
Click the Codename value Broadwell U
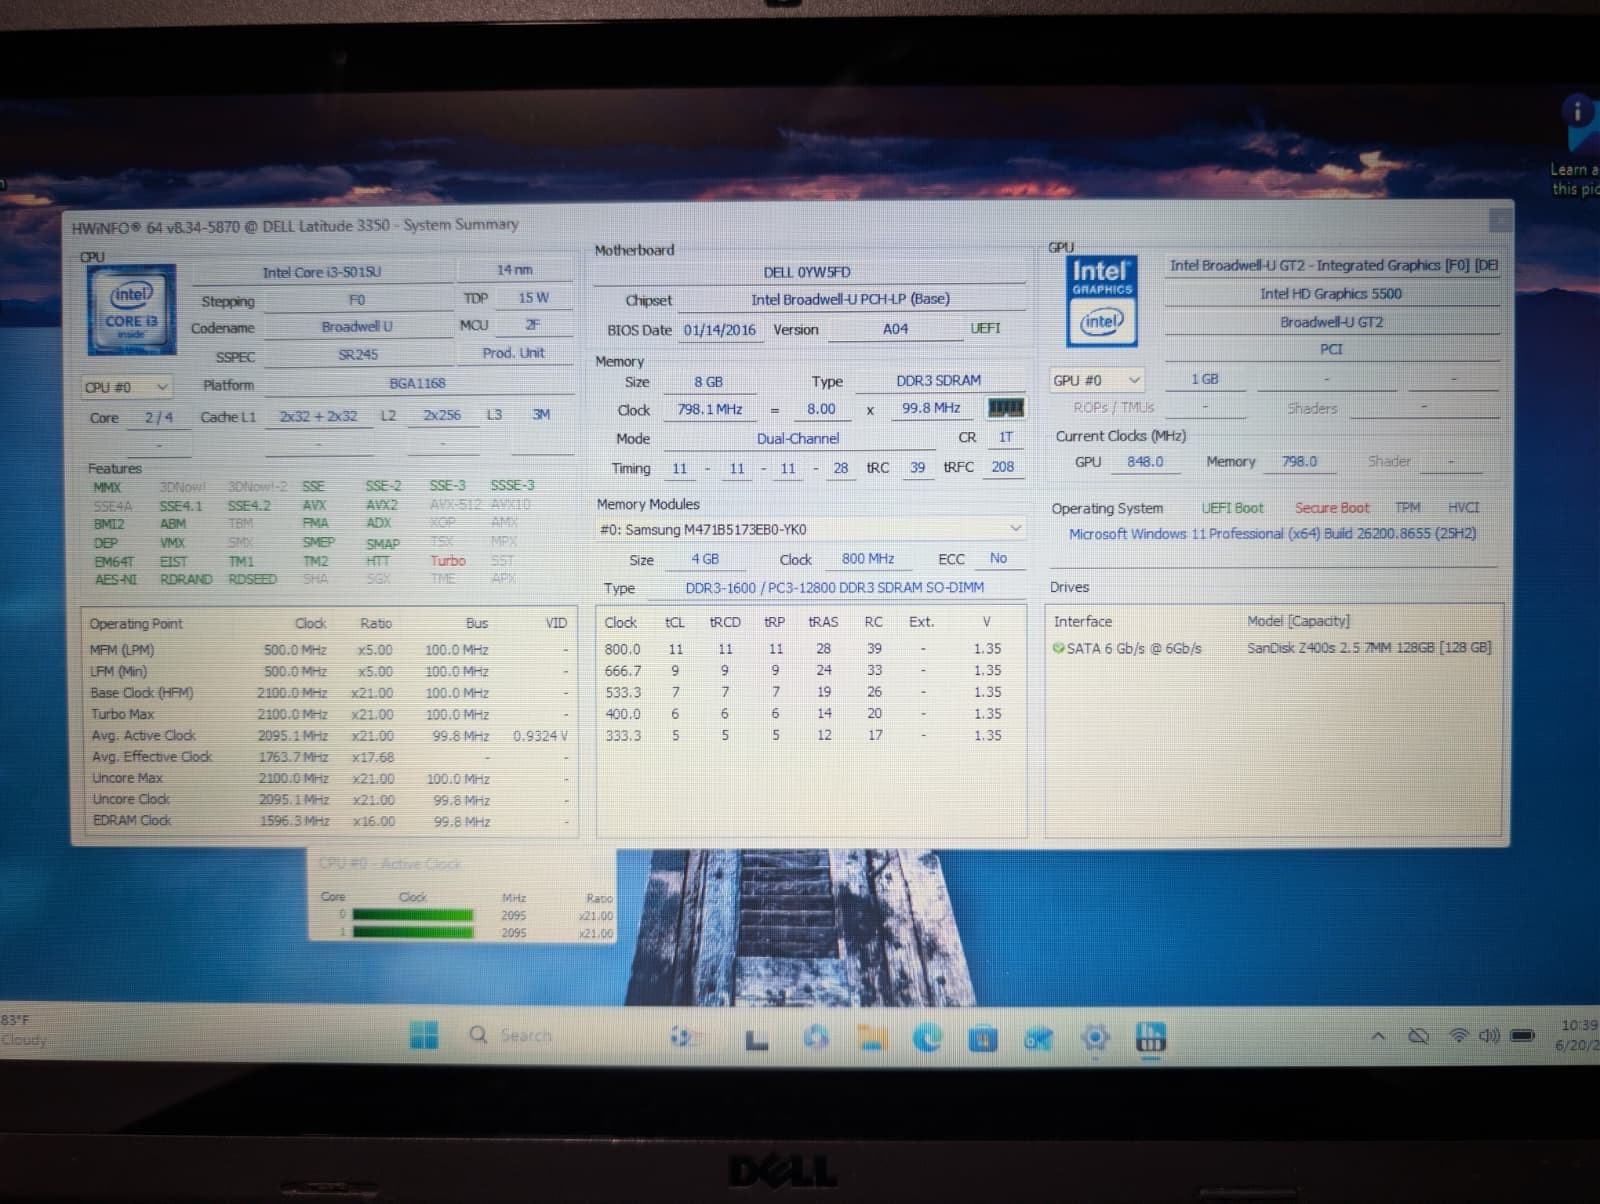(357, 327)
